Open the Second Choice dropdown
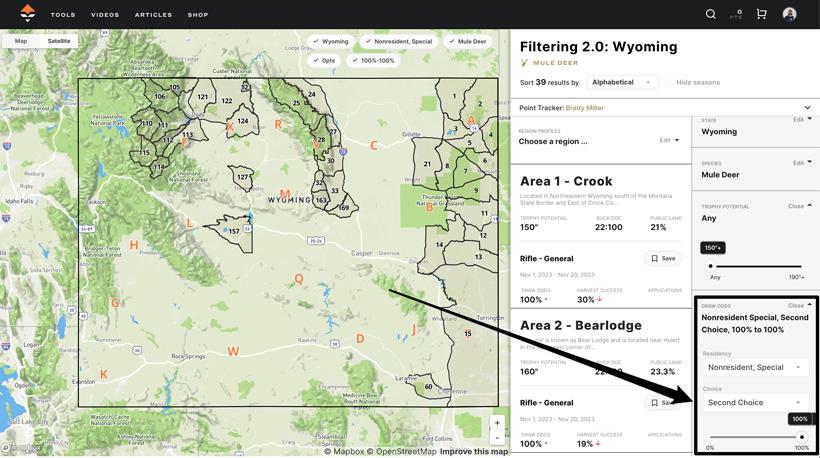This screenshot has width=820, height=458. pyautogui.click(x=754, y=403)
